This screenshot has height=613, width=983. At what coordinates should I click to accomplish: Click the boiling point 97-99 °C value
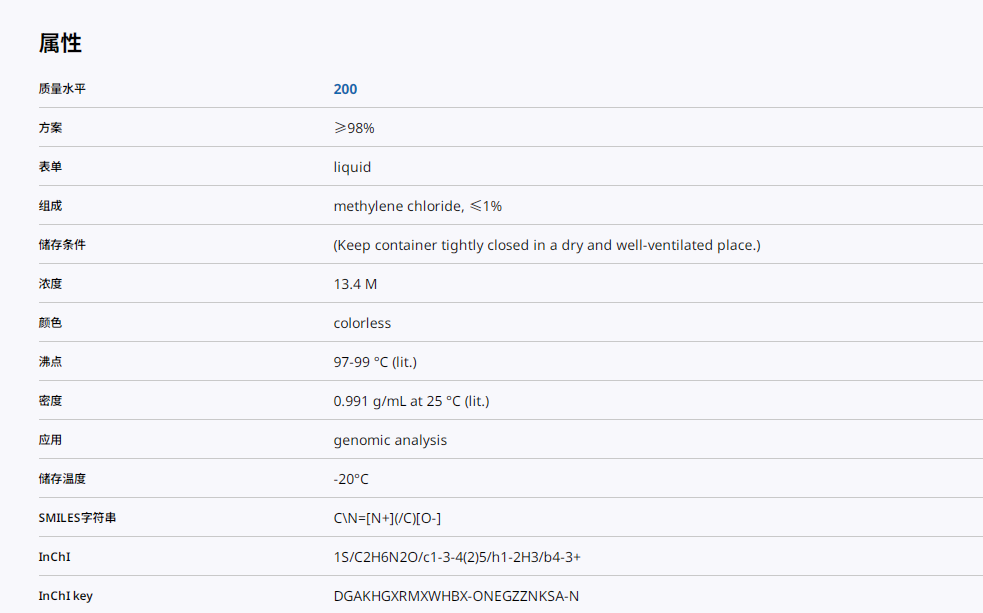375,362
